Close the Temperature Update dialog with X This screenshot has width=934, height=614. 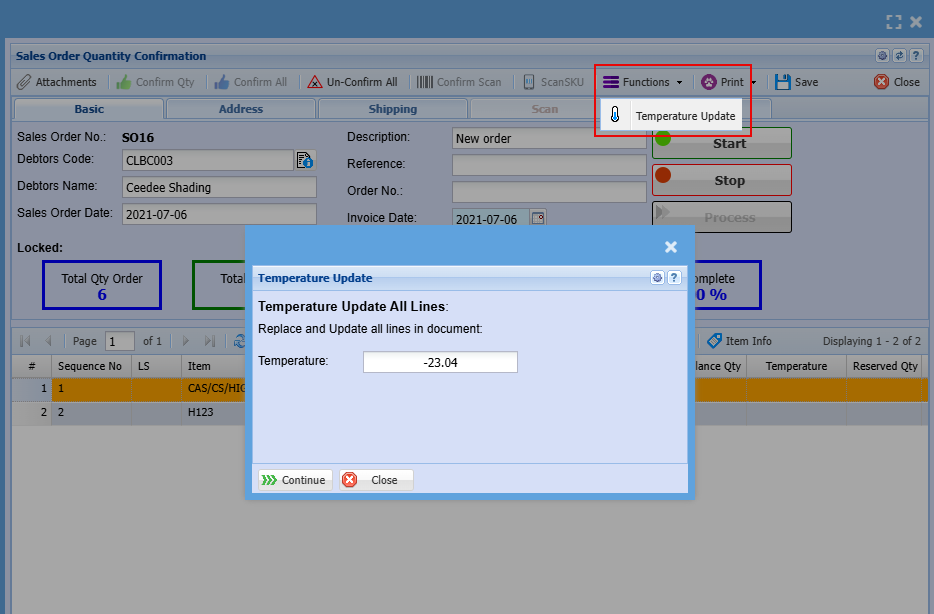pyautogui.click(x=671, y=247)
